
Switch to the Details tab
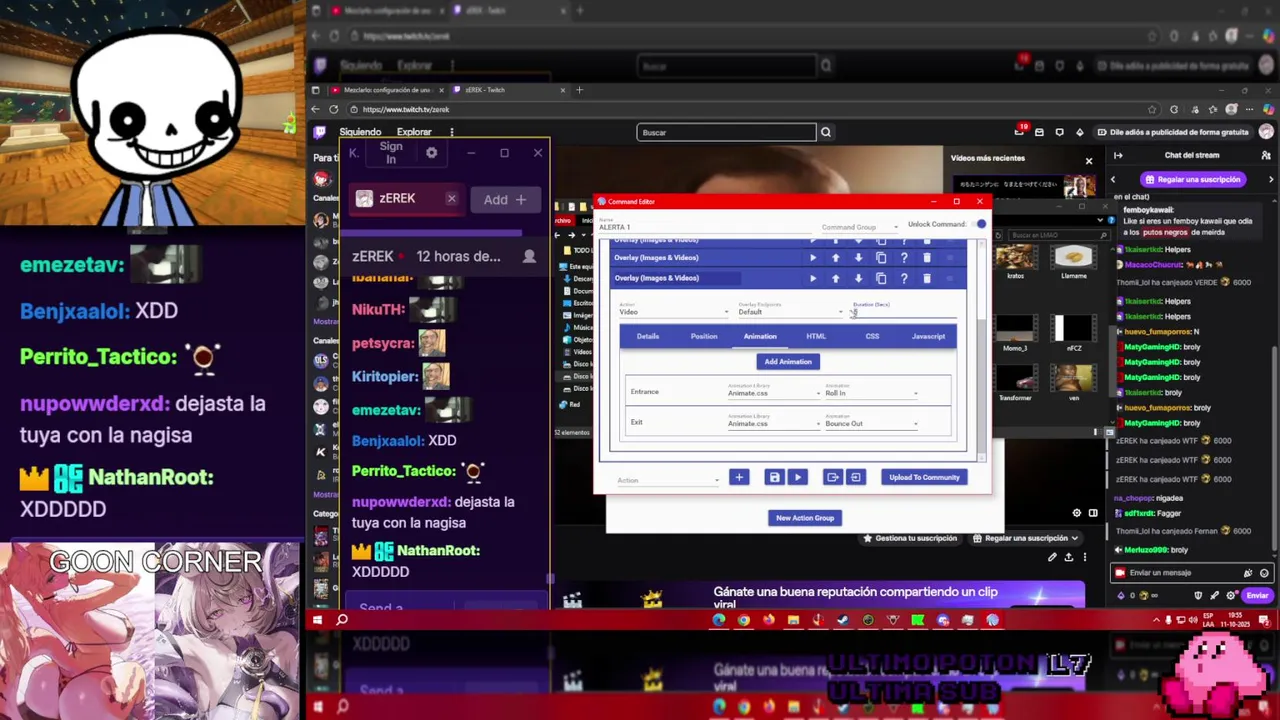point(648,336)
